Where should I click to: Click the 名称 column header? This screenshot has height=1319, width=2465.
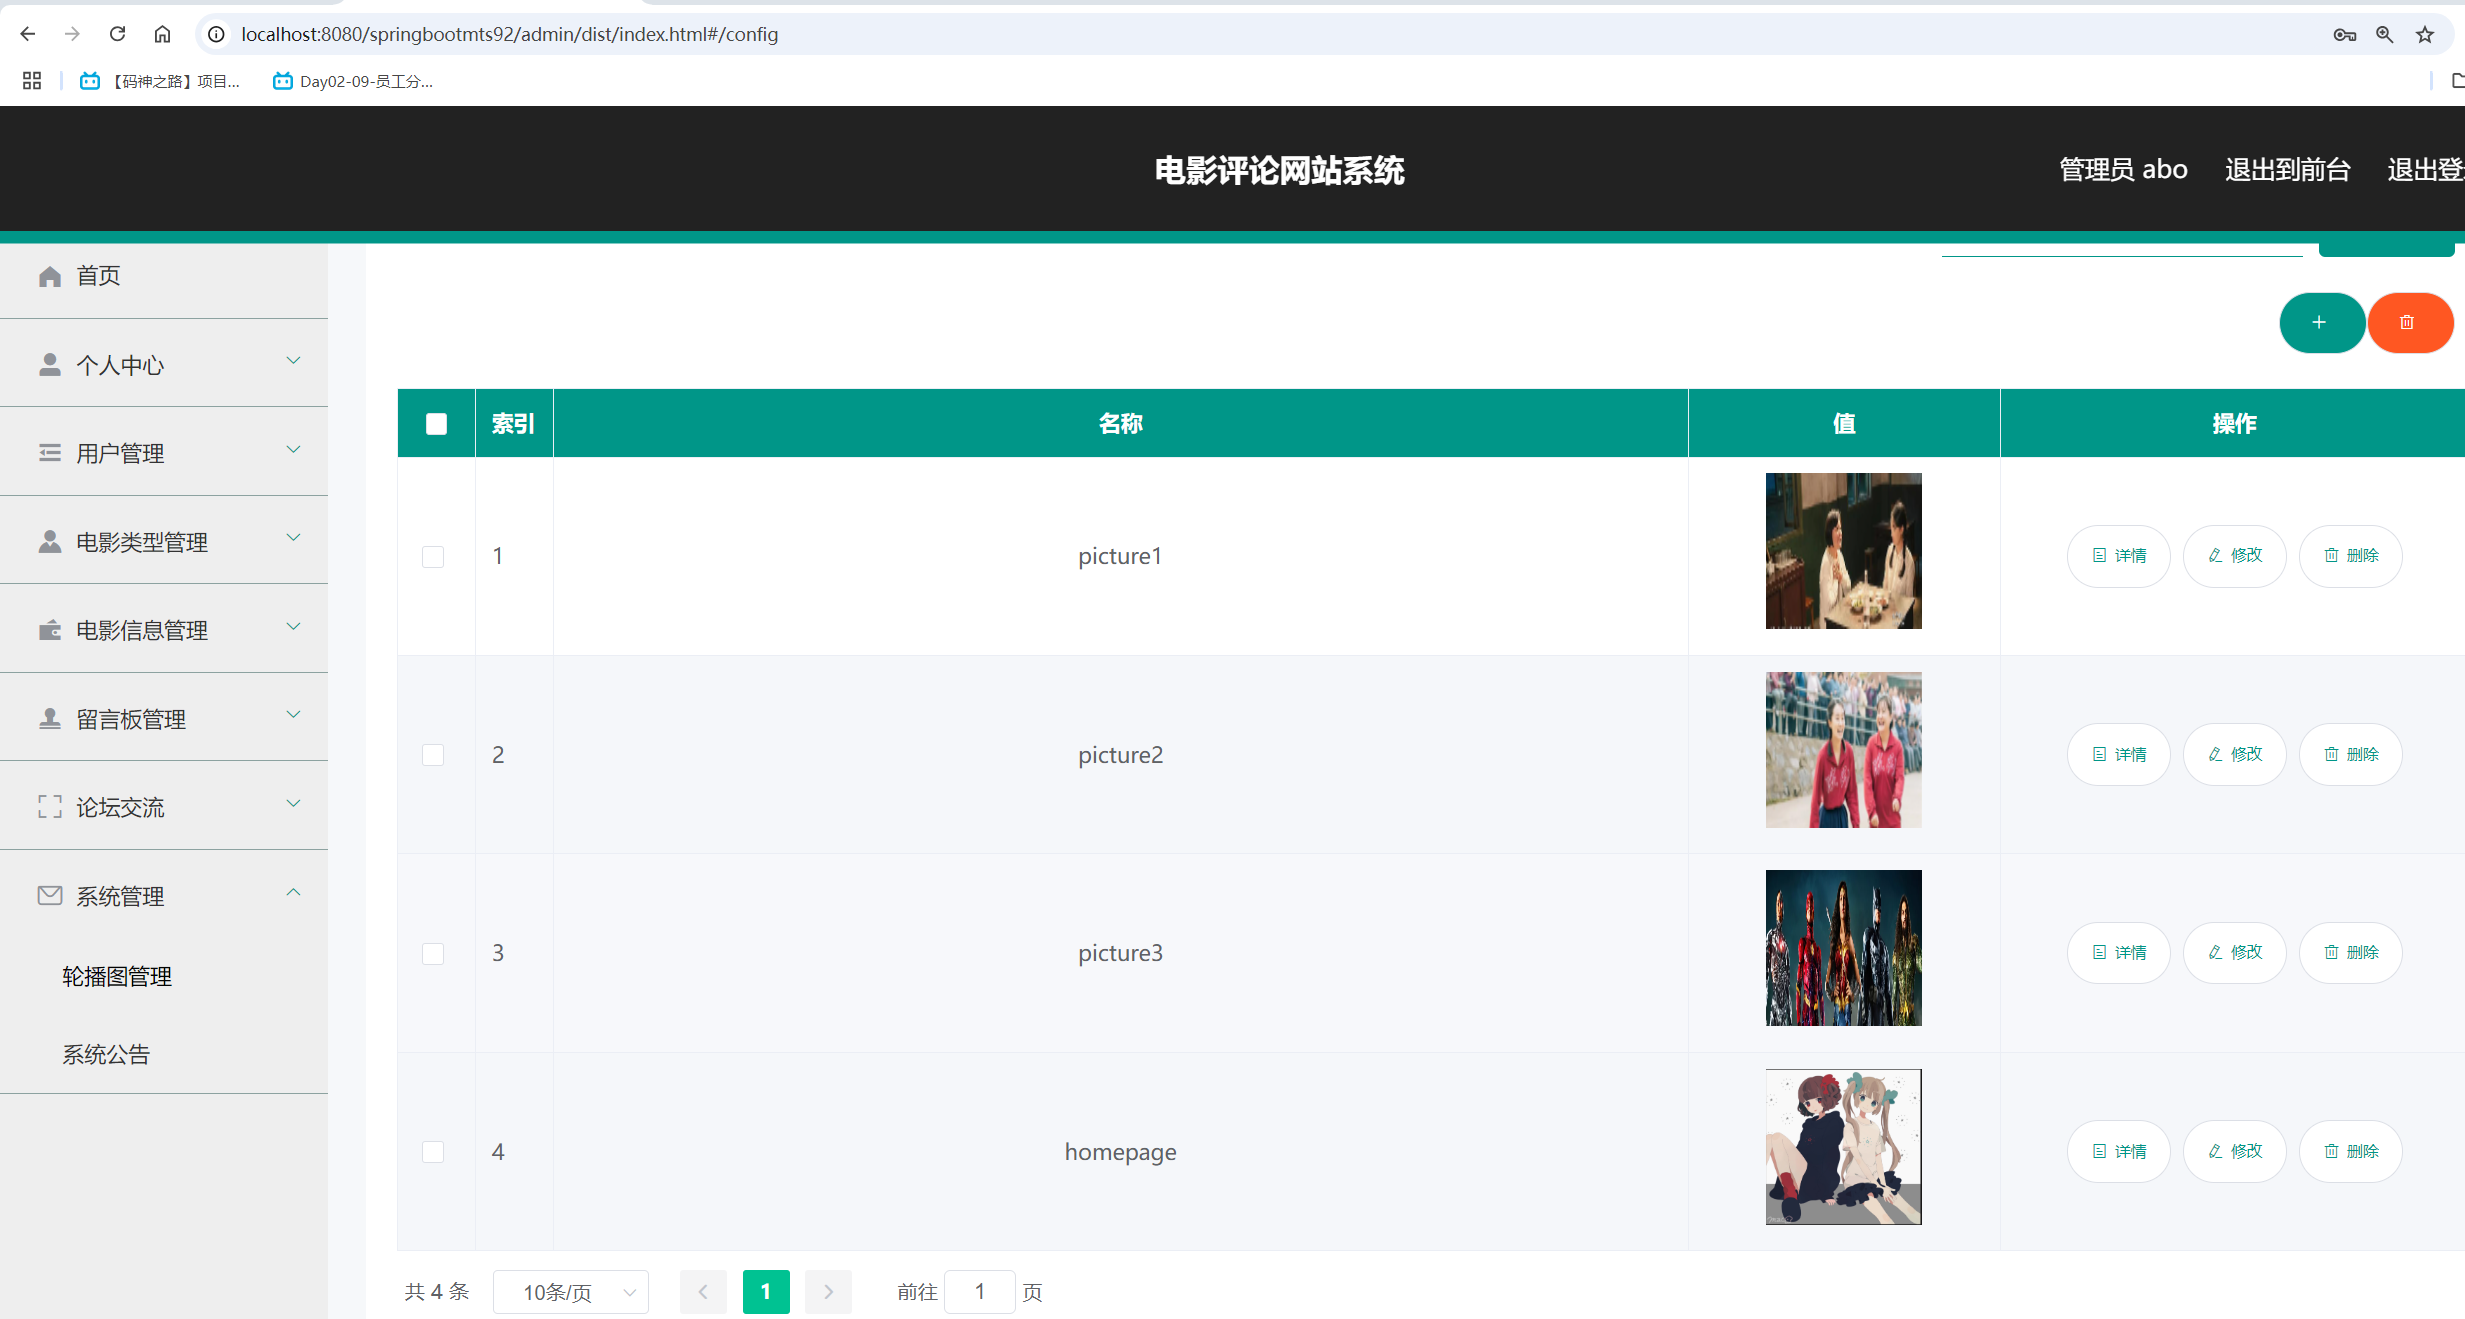[1120, 424]
